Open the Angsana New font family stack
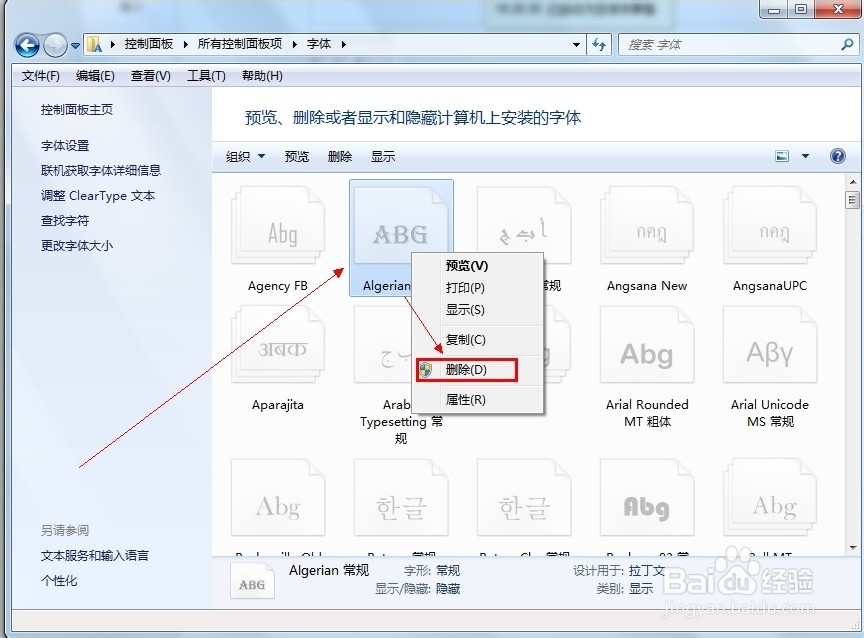This screenshot has height=638, width=864. pyautogui.click(x=646, y=230)
